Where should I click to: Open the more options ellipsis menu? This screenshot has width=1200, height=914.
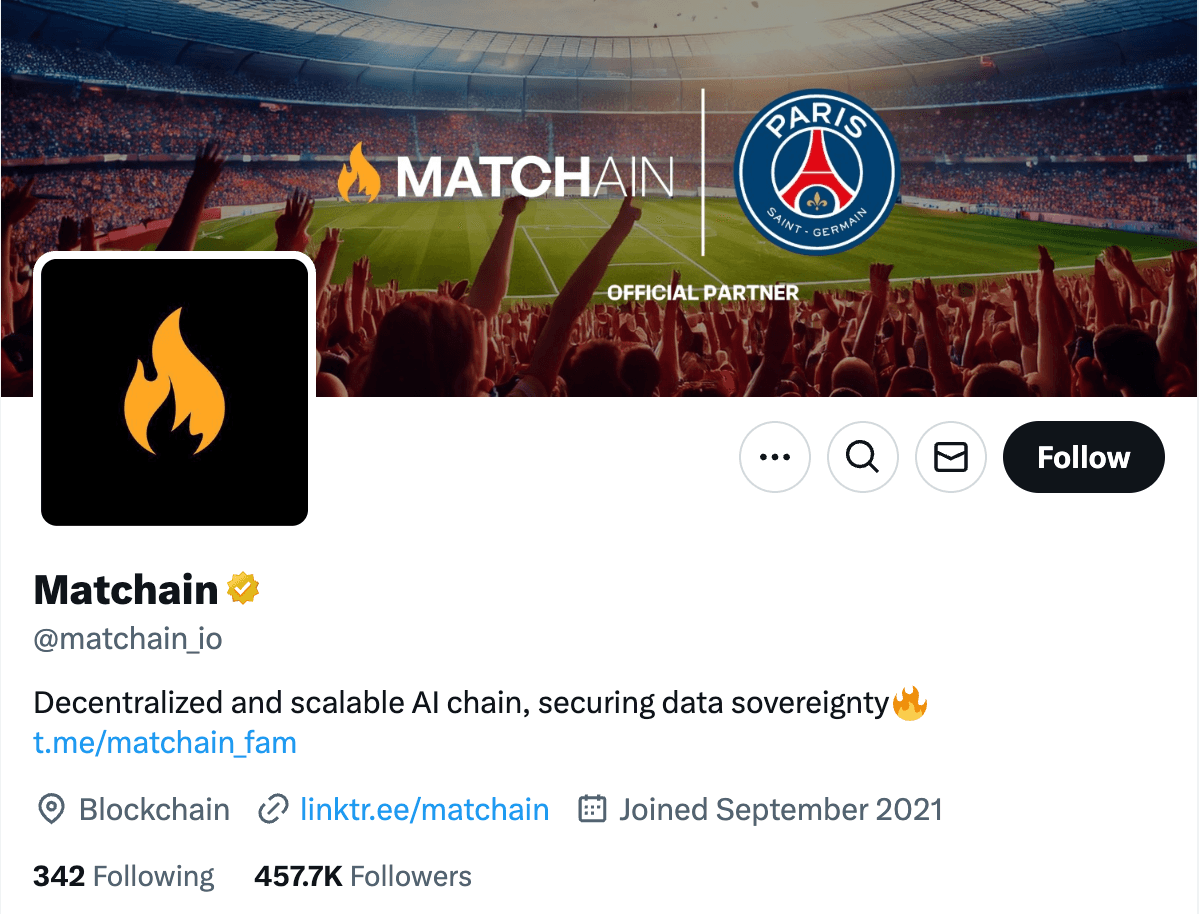coord(774,457)
